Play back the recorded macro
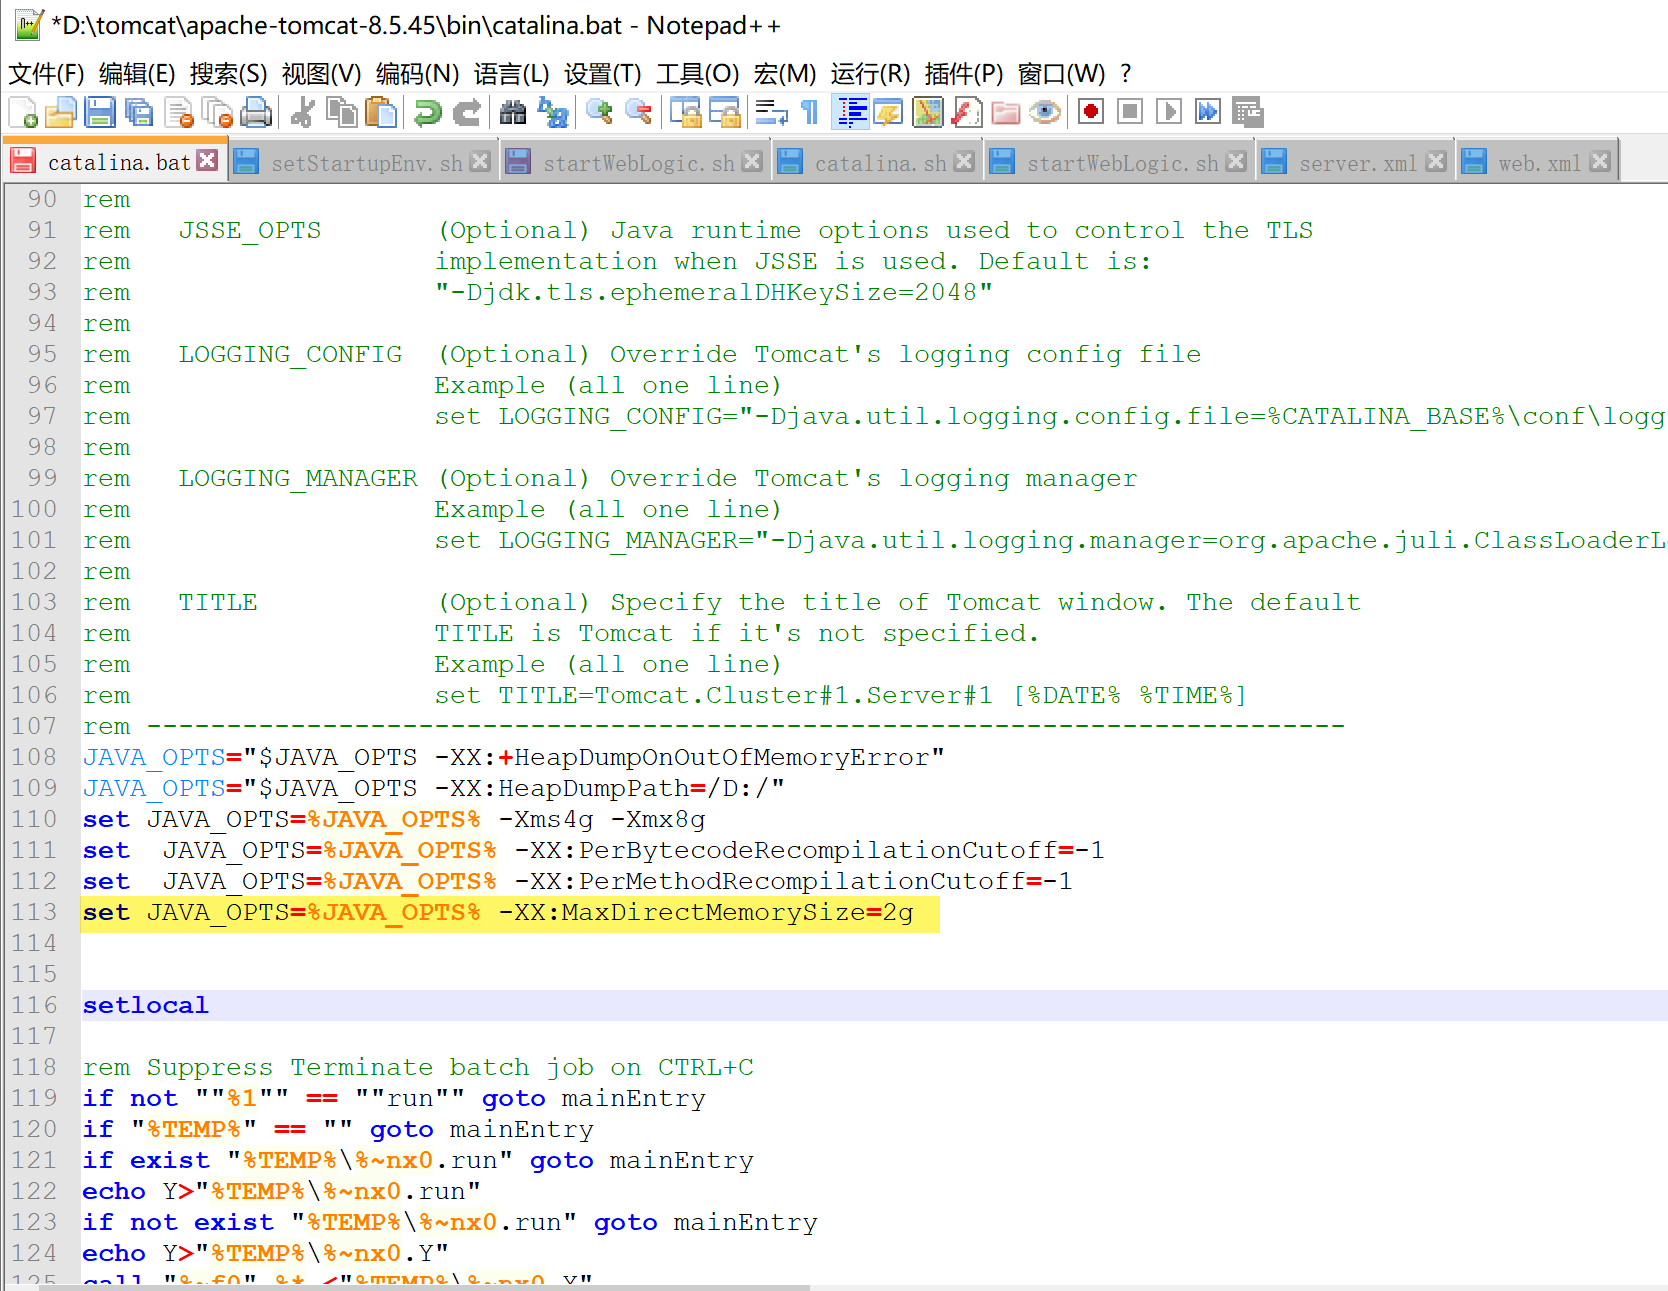The height and width of the screenshot is (1291, 1668). 1169,112
